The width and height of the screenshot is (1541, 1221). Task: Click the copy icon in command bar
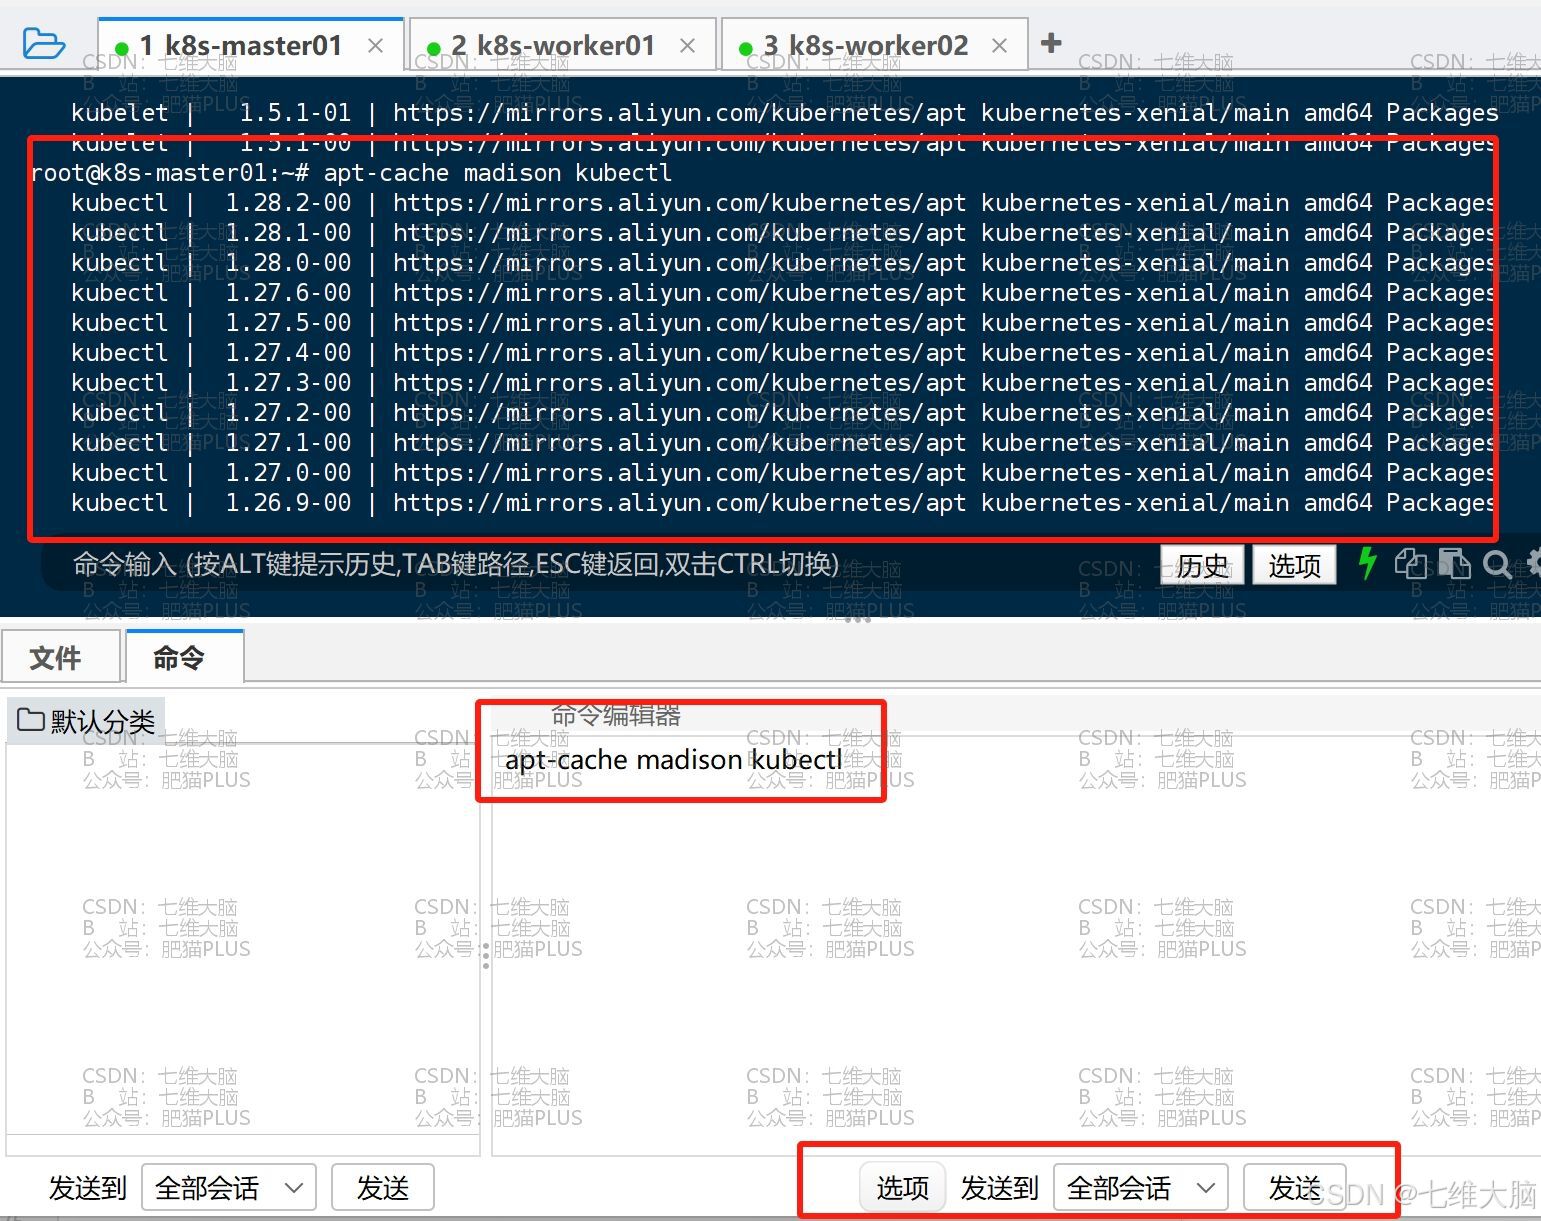click(1410, 564)
